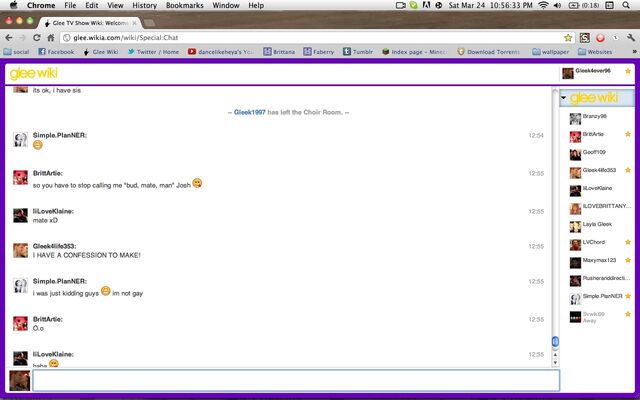Open the Window menu

click(226, 5)
